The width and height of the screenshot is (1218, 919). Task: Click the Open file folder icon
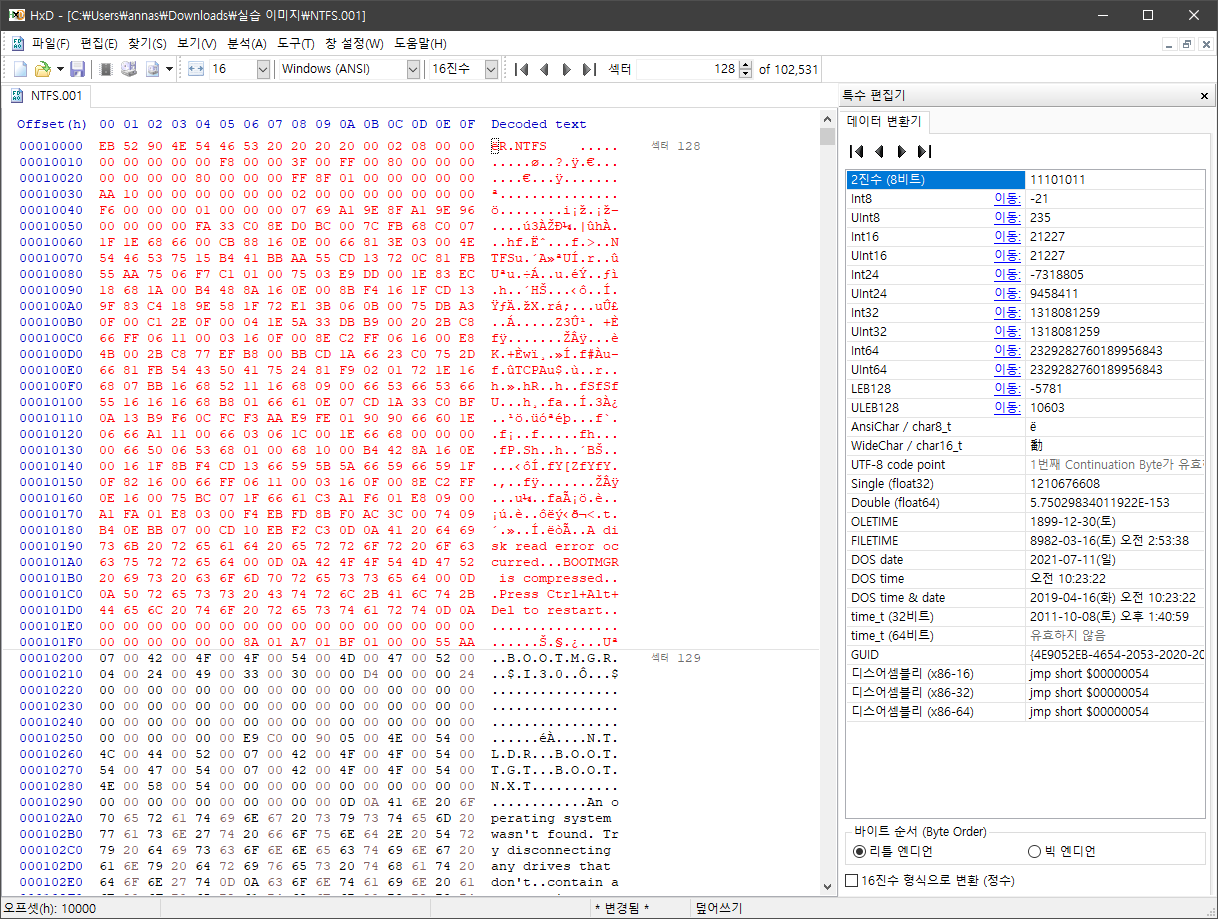(x=43, y=69)
